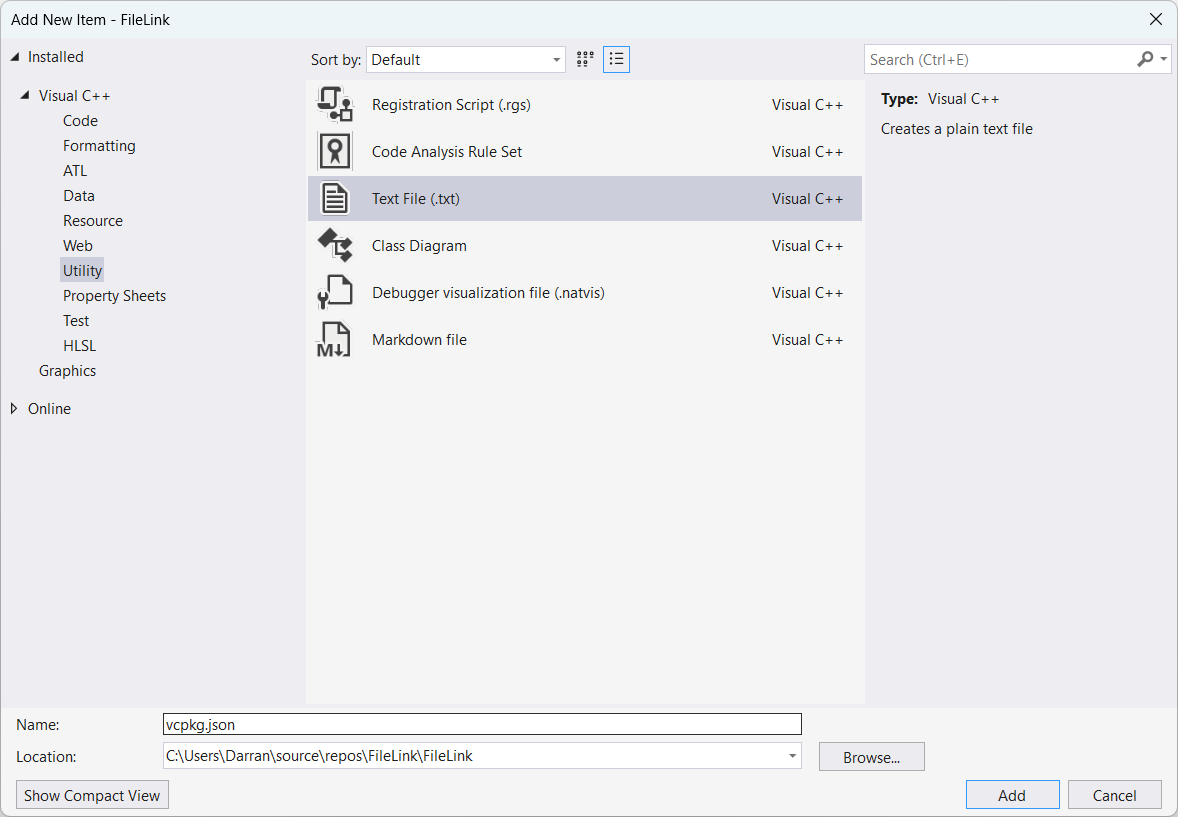Click Show Compact View button
The height and width of the screenshot is (817, 1178).
coord(92,795)
